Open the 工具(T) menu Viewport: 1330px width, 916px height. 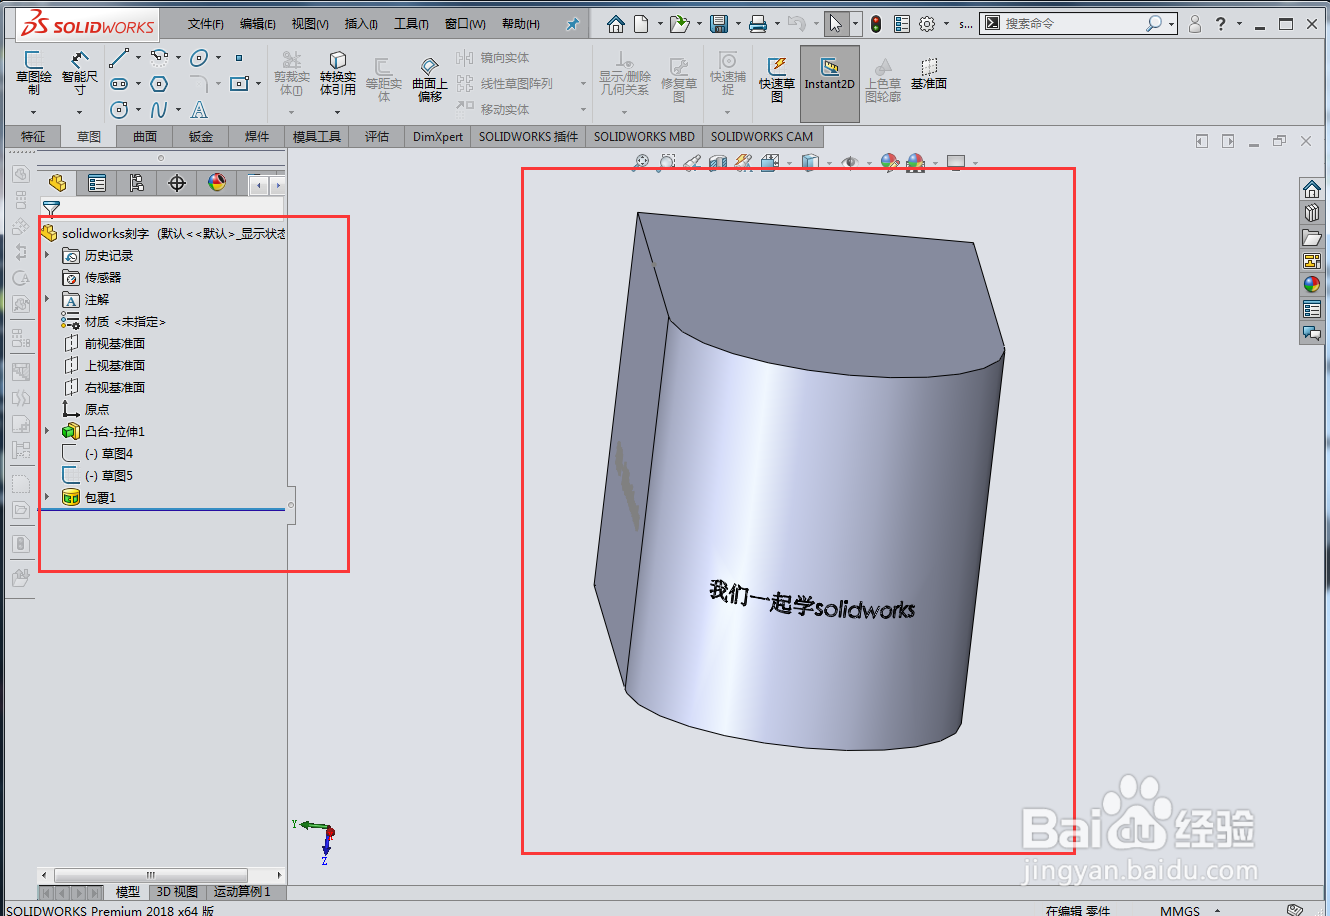pyautogui.click(x=411, y=24)
